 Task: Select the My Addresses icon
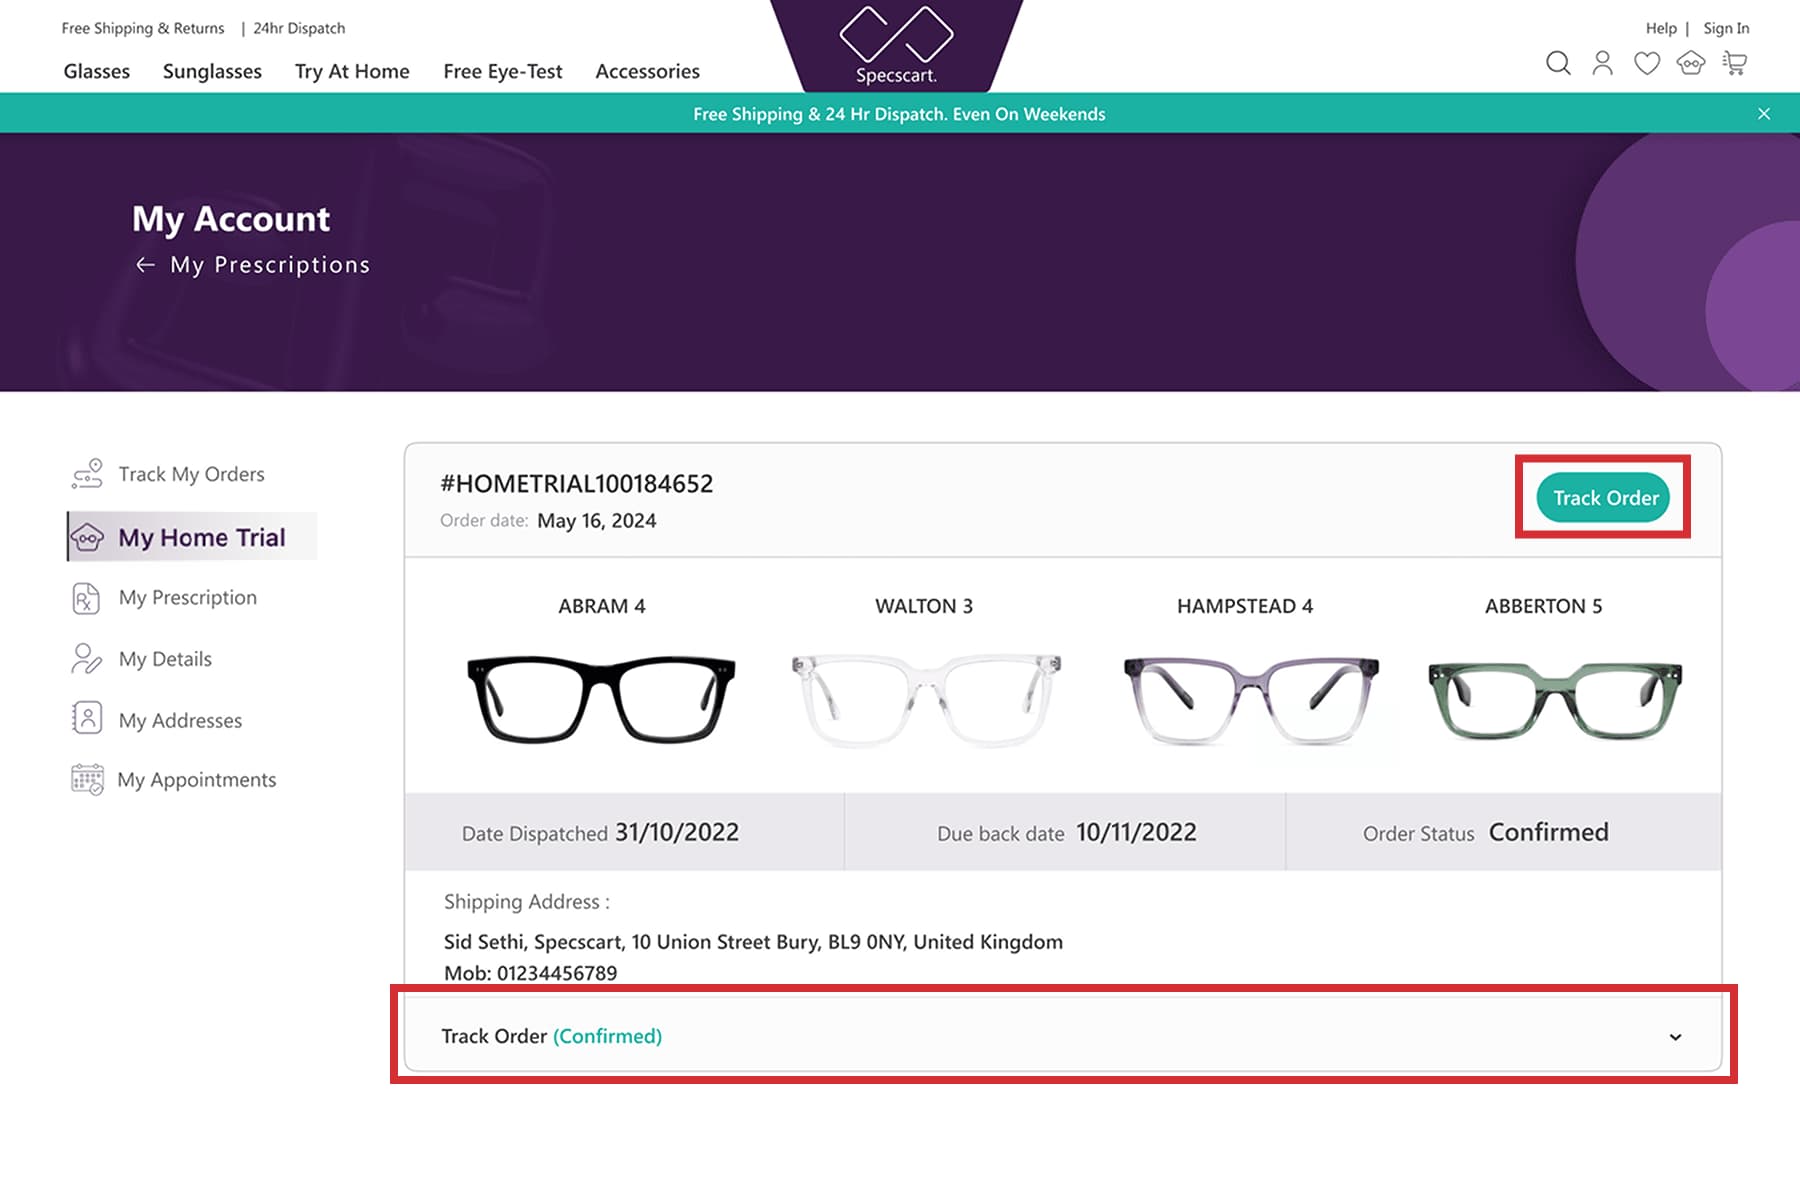(86, 718)
